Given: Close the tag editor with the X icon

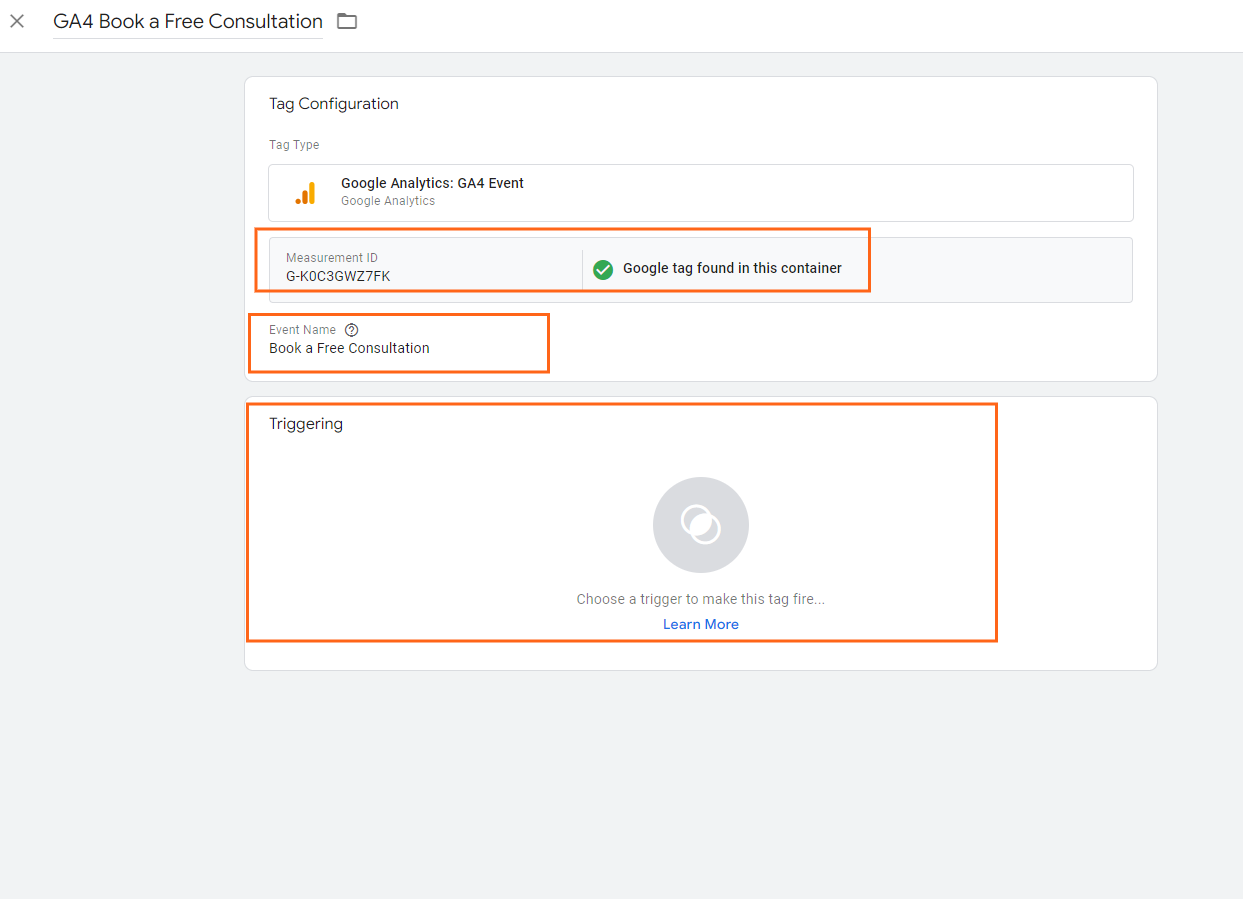Looking at the screenshot, I should tap(17, 21).
